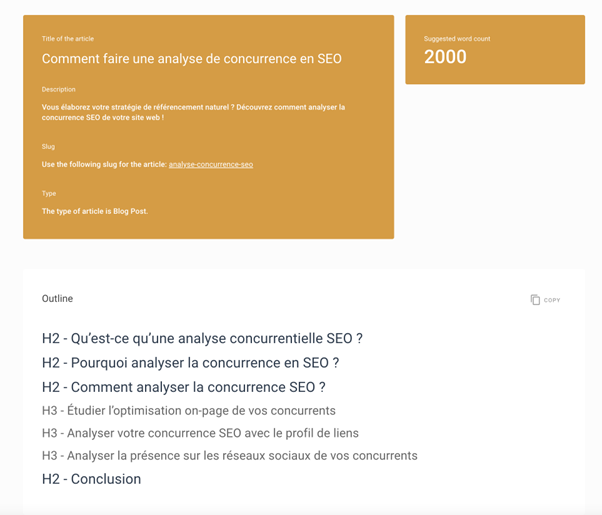Click the suggested word count 2000
Image resolution: width=602 pixels, height=515 pixels.
[445, 57]
